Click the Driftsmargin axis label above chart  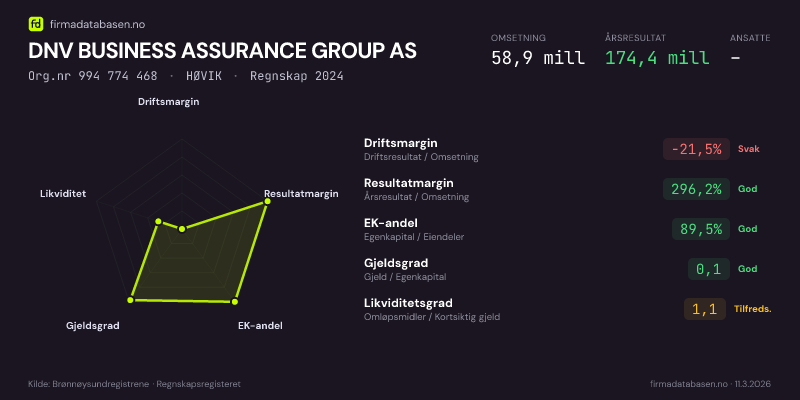coord(168,101)
